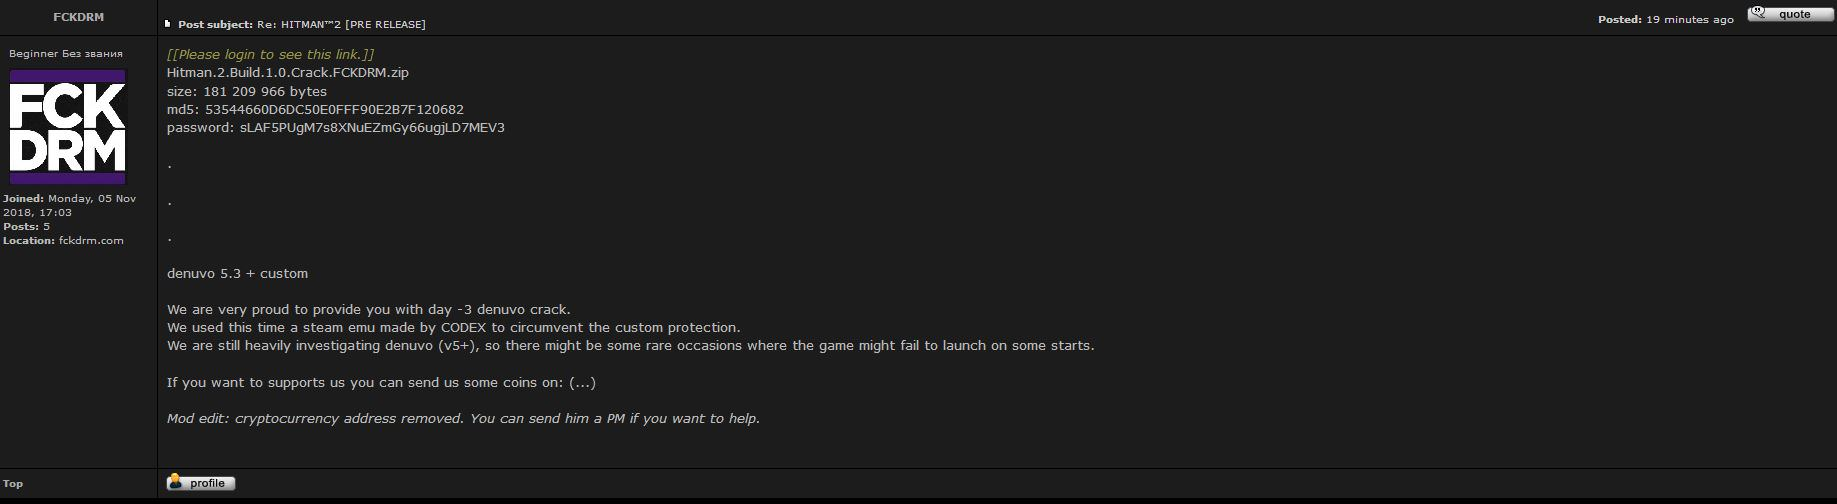
Task: Click the Joined date in user info
Action: click(x=69, y=205)
